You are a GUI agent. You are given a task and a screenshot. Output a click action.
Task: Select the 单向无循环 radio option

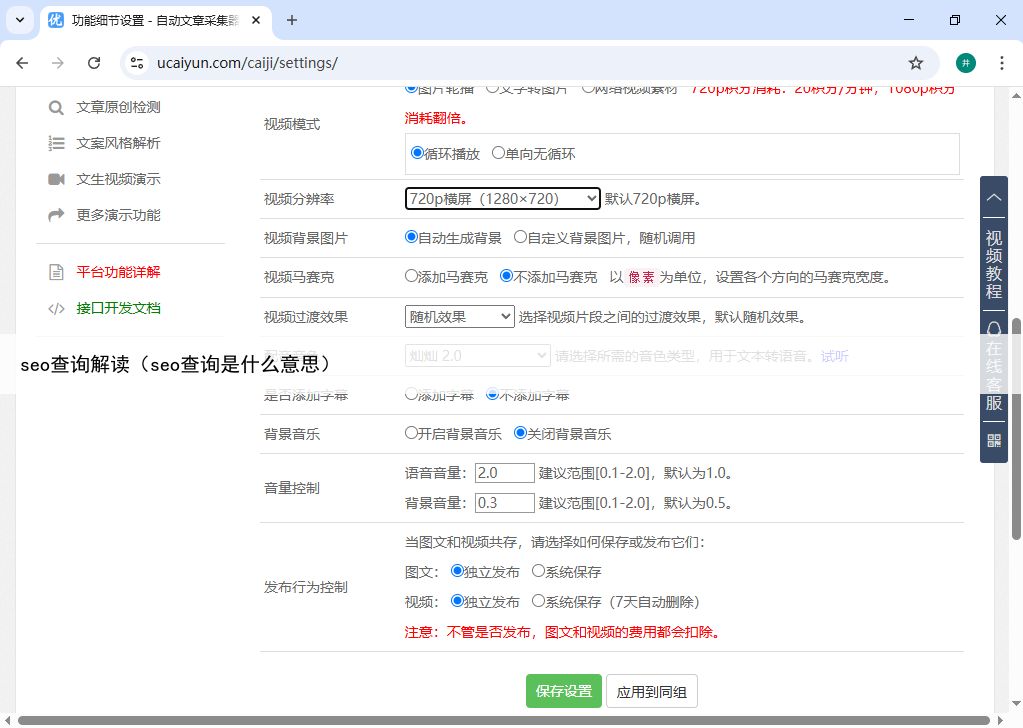coord(498,154)
